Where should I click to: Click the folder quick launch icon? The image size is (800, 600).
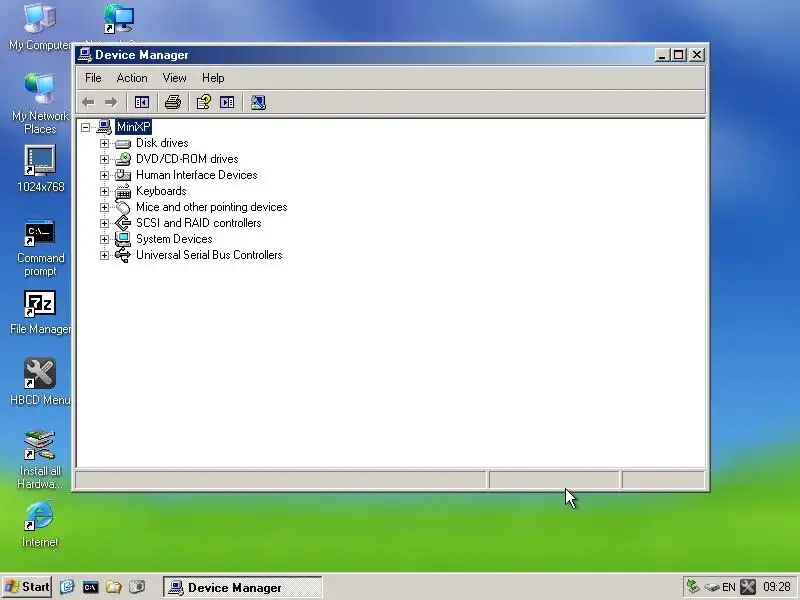click(113, 587)
